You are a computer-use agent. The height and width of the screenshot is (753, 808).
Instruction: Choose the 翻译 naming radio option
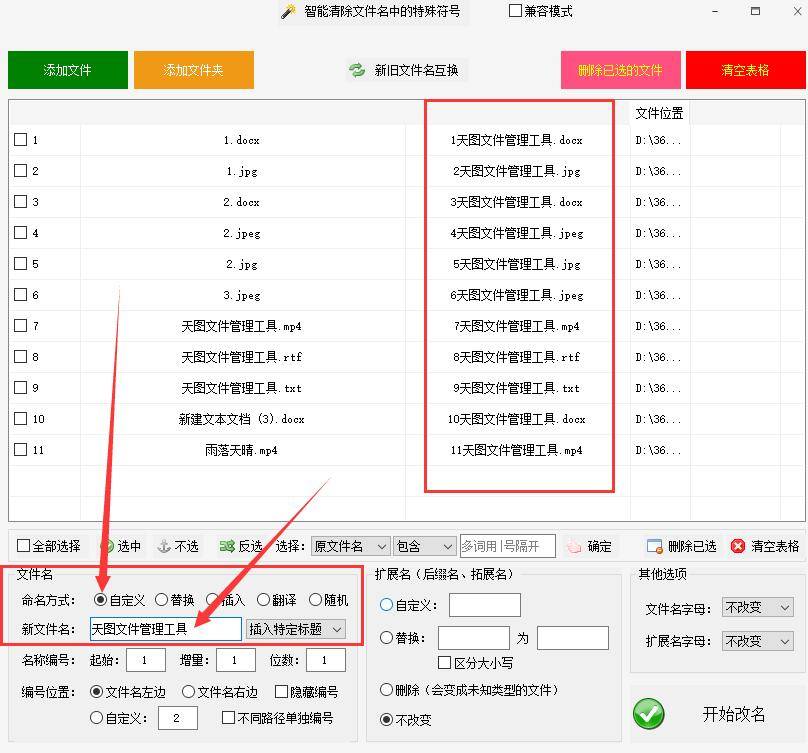coord(263,600)
